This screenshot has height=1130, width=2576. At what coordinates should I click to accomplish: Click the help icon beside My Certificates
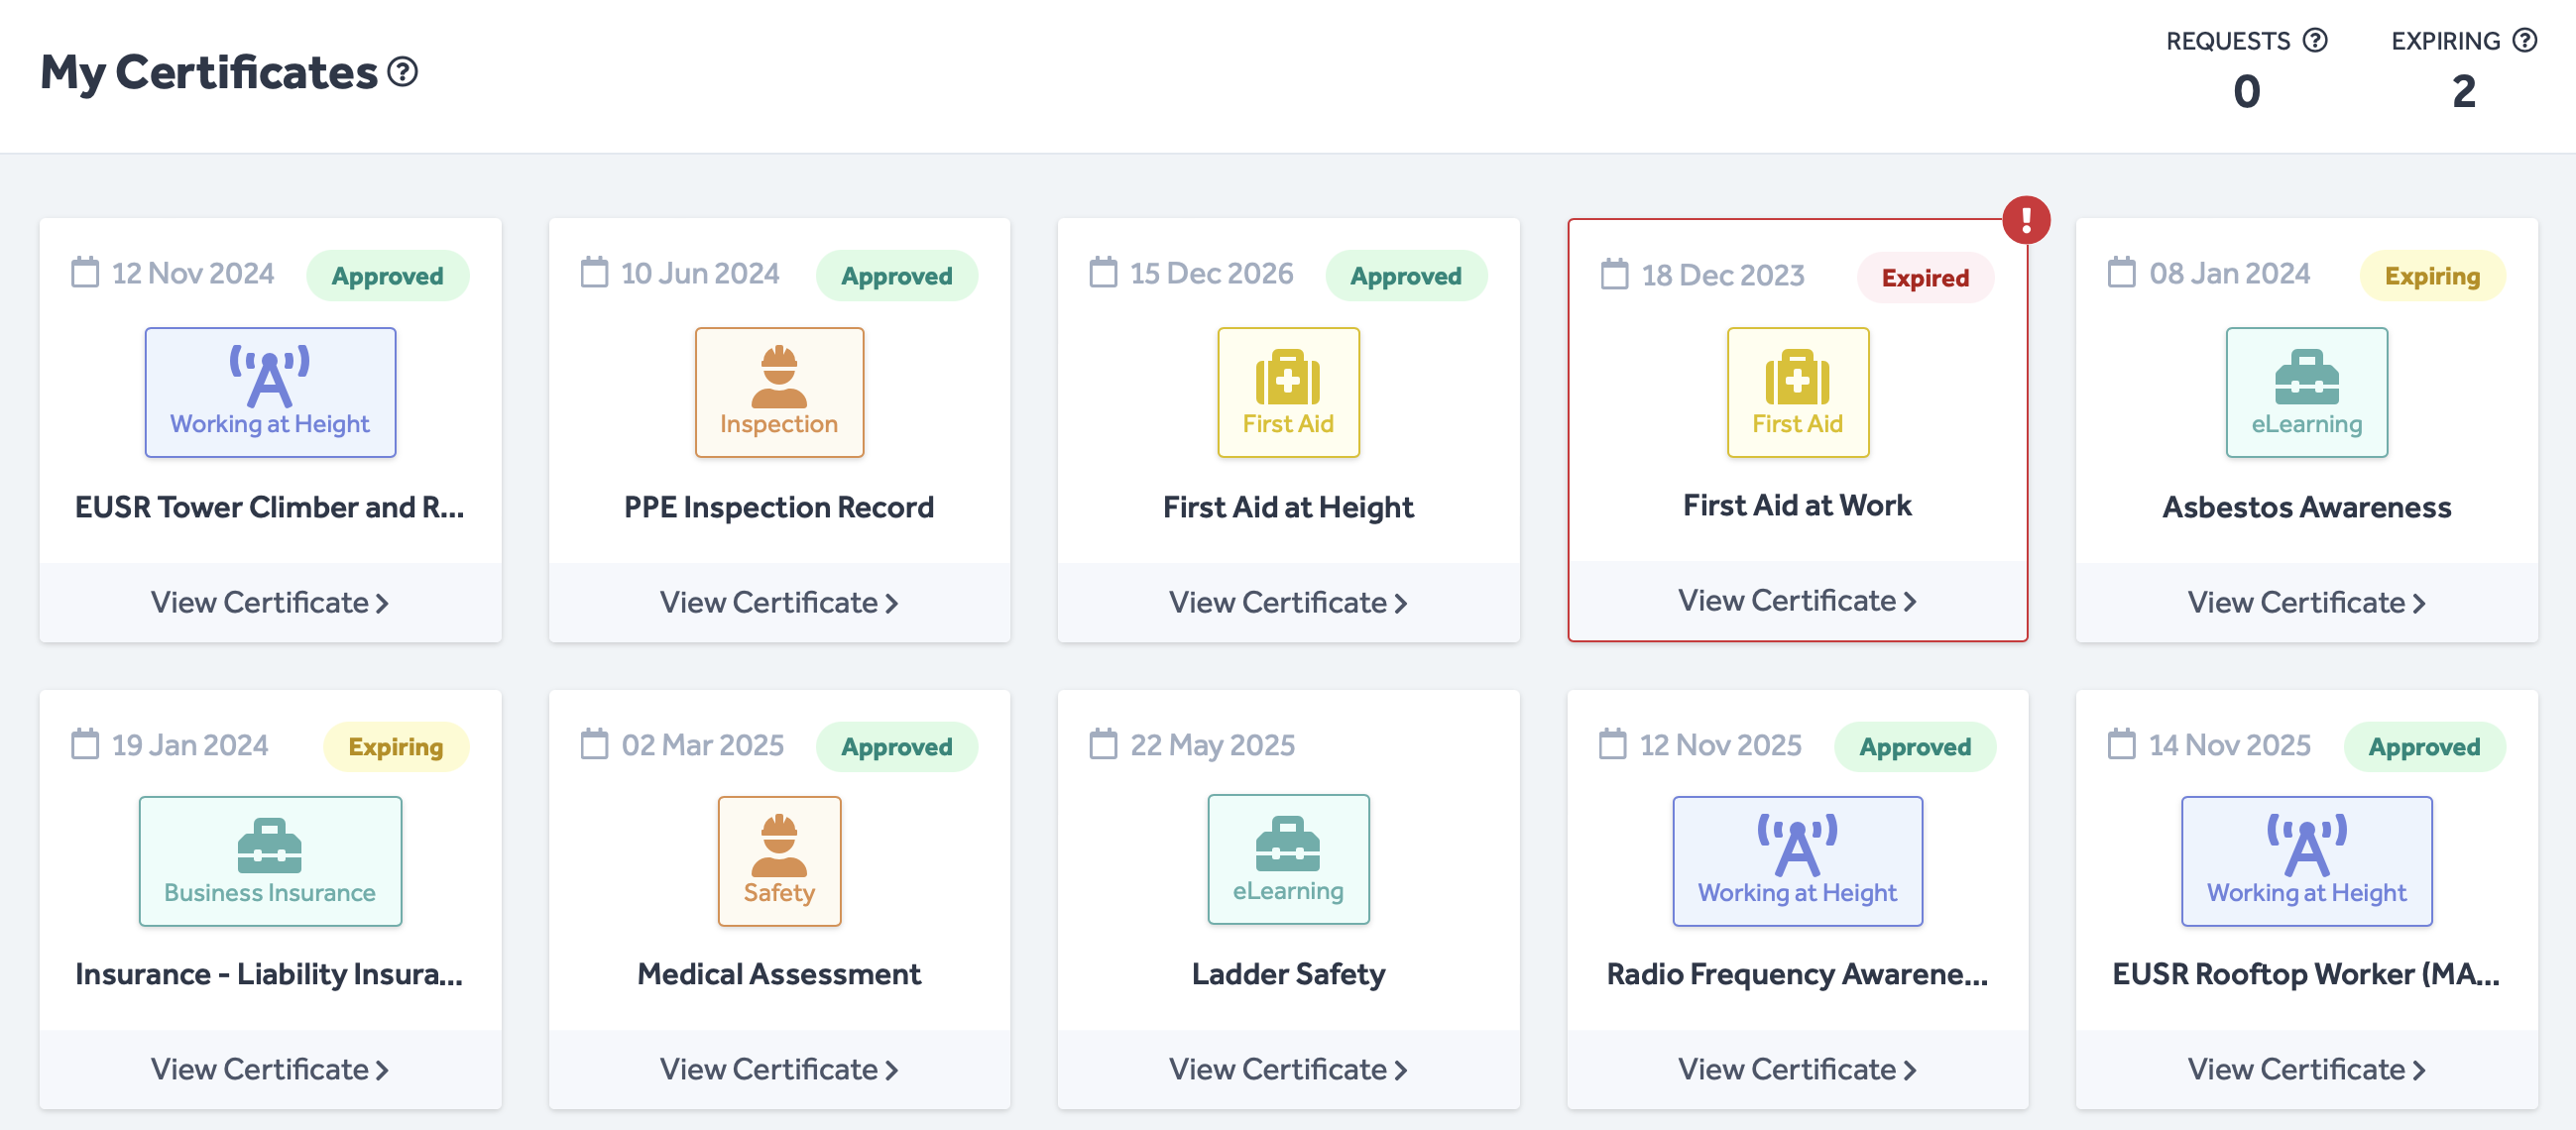pyautogui.click(x=402, y=72)
